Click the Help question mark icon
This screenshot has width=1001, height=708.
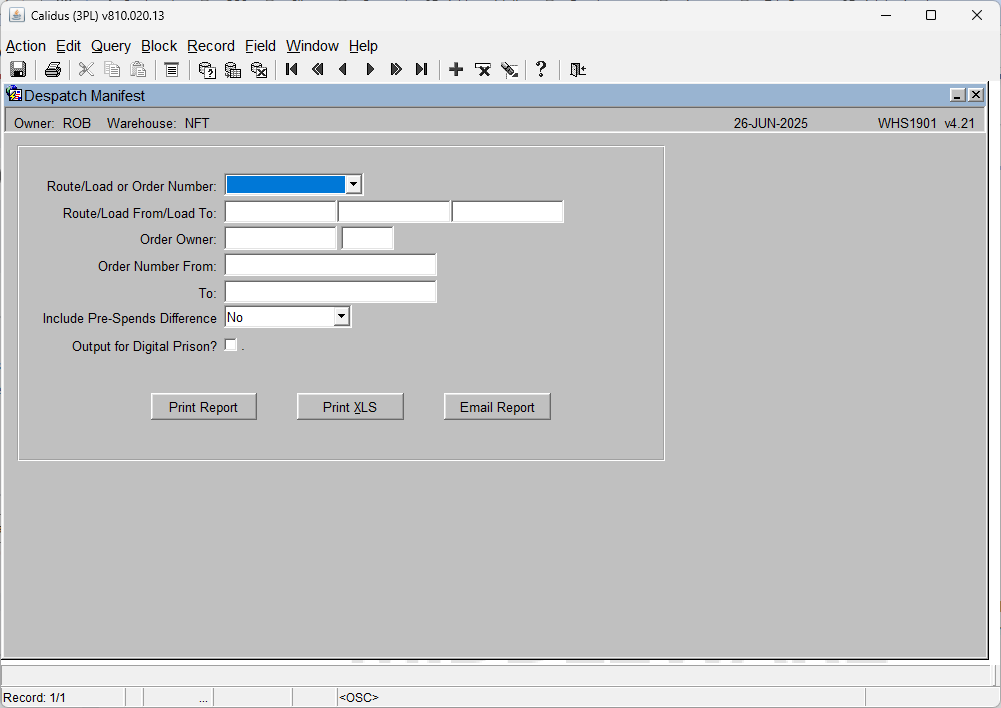541,69
